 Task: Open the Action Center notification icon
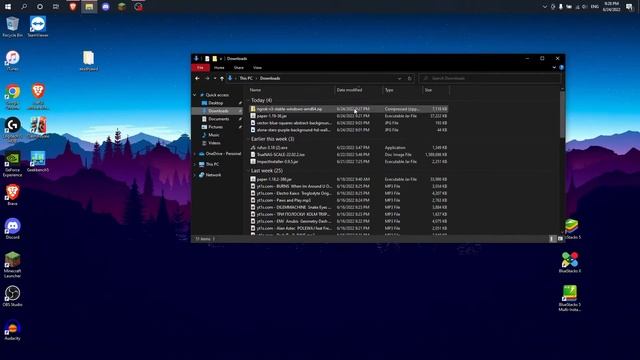pyautogui.click(x=629, y=7)
